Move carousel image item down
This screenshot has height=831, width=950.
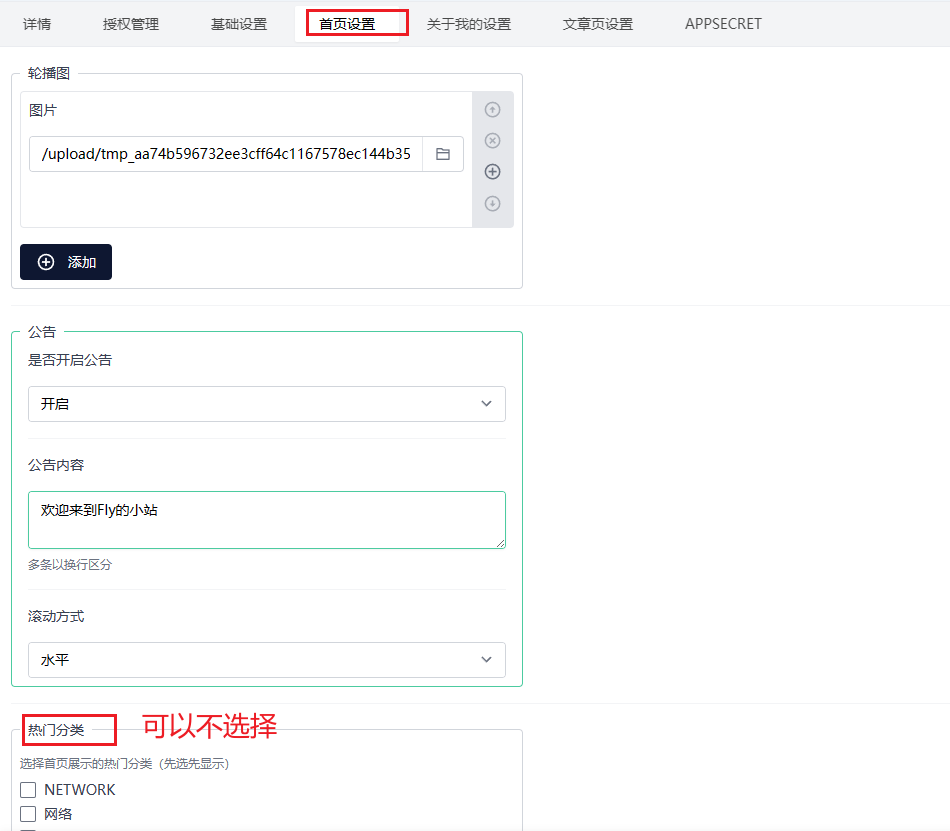(493, 204)
